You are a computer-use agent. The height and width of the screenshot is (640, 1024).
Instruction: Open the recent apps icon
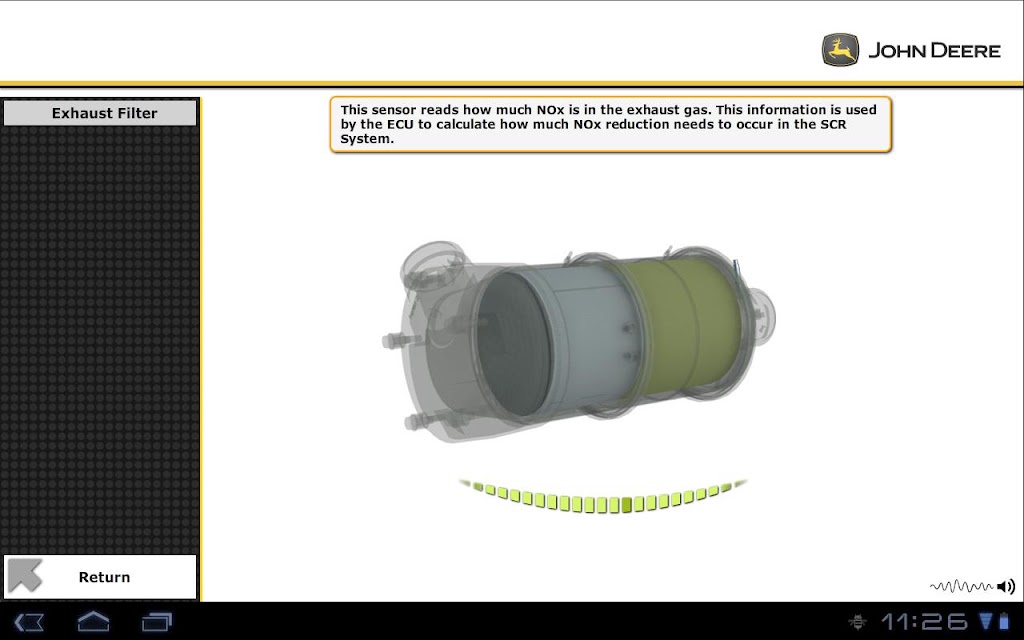point(157,622)
